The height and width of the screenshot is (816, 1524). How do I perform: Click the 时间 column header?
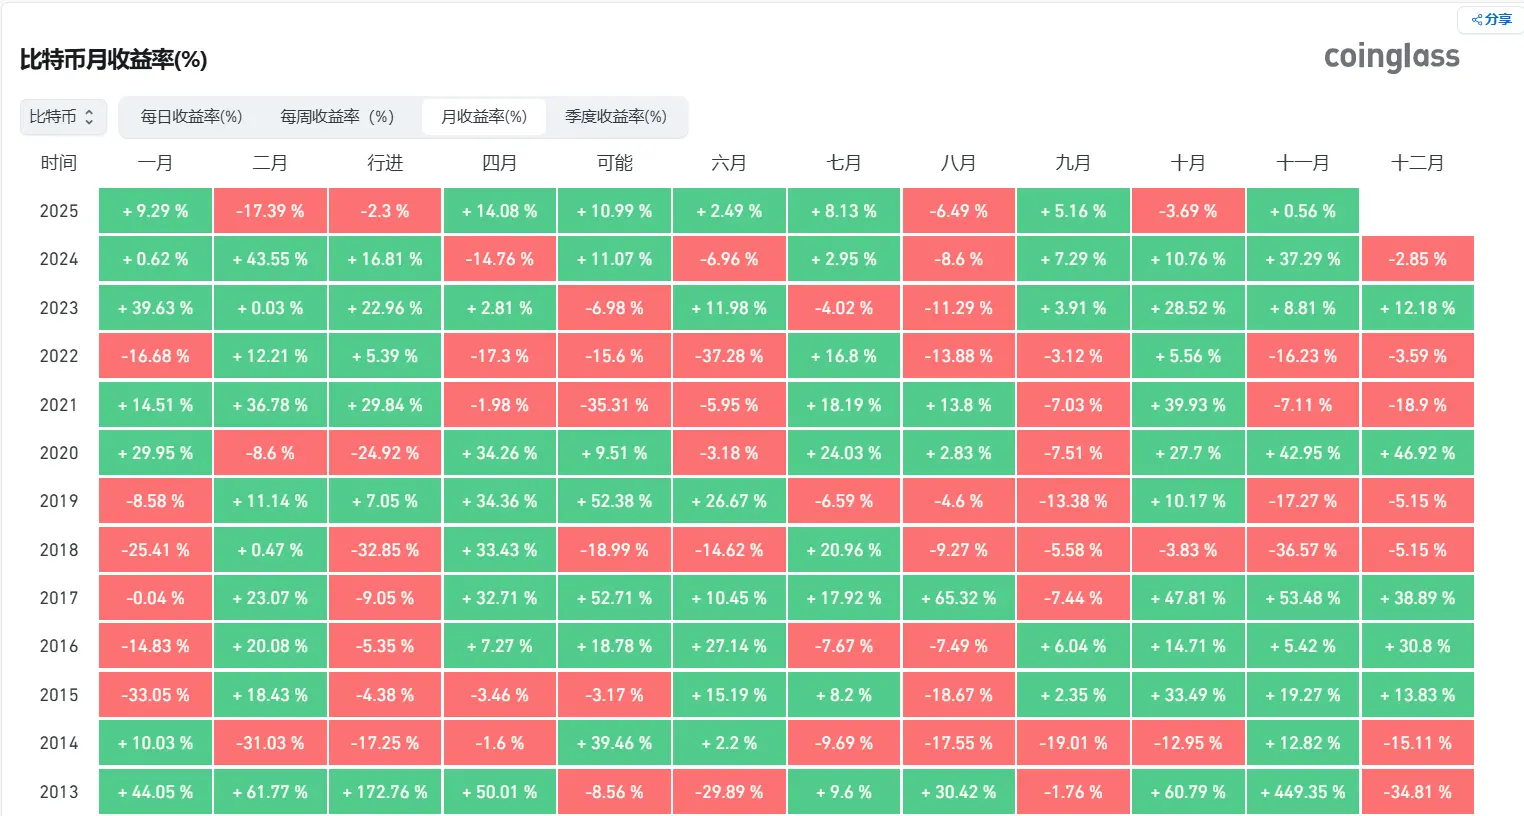point(58,163)
